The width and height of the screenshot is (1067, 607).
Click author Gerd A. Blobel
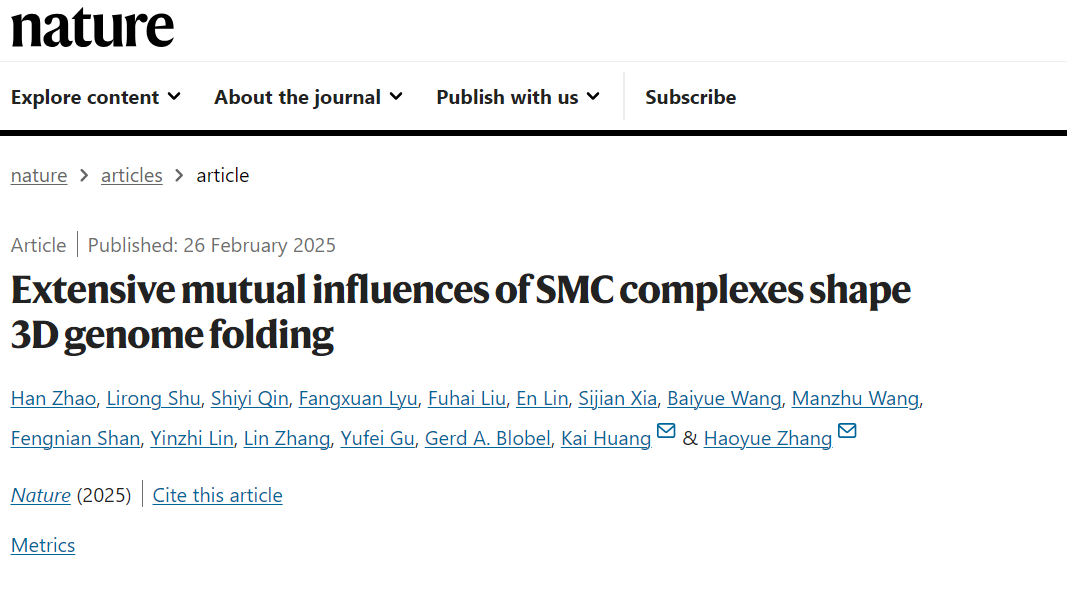point(488,439)
